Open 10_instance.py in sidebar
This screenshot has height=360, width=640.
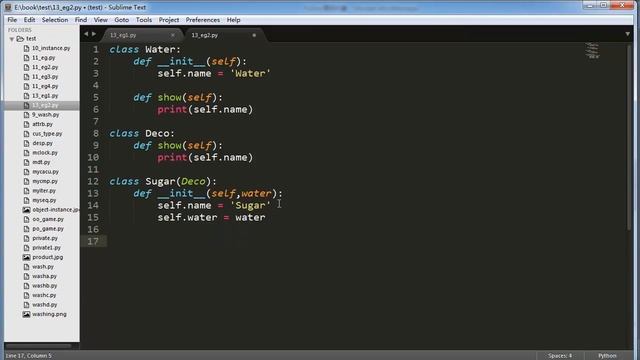(x=51, y=48)
